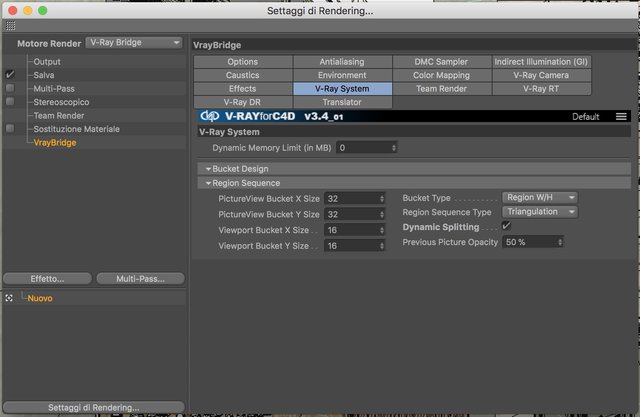The width and height of the screenshot is (640, 417).
Task: Click the bottom Settaggi di Rendering... button
Action: [x=93, y=407]
